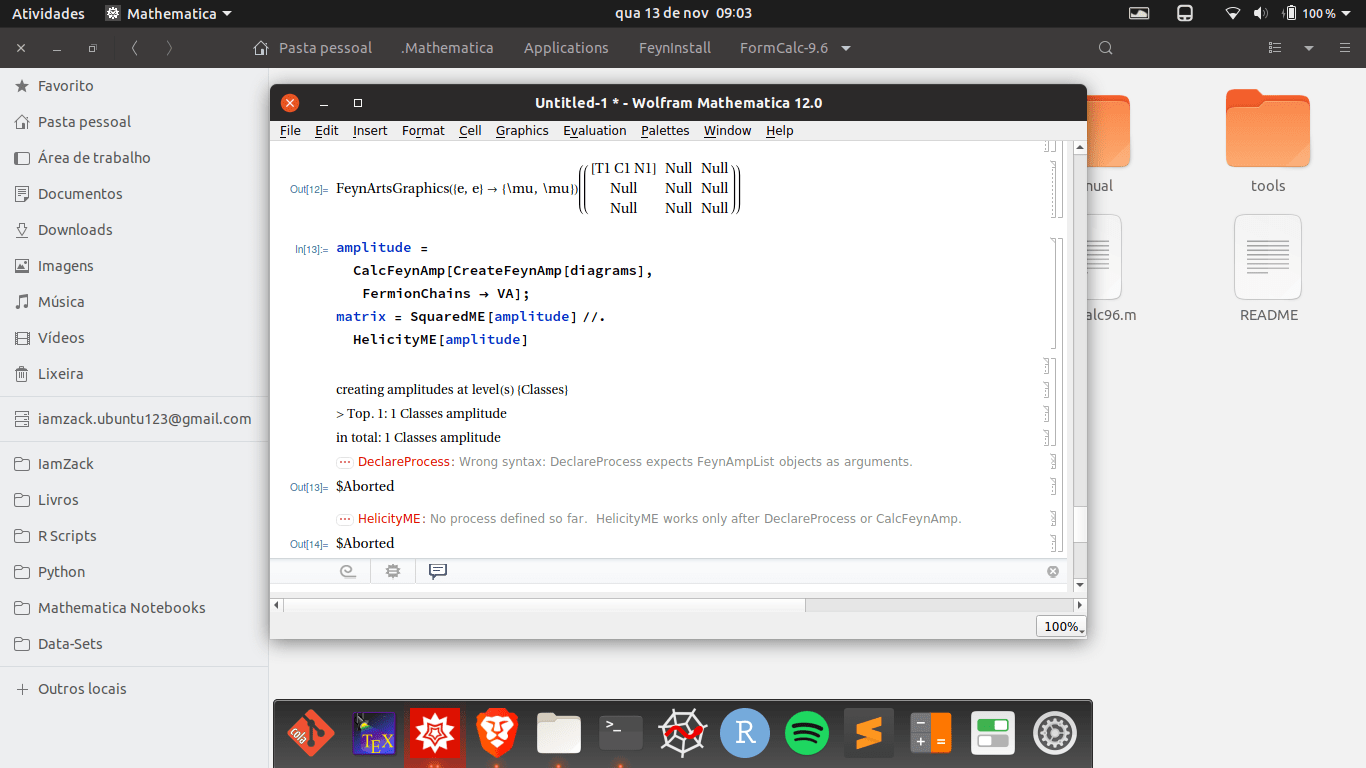
Task: Dismiss status bar messages with the X icon
Action: click(1052, 571)
